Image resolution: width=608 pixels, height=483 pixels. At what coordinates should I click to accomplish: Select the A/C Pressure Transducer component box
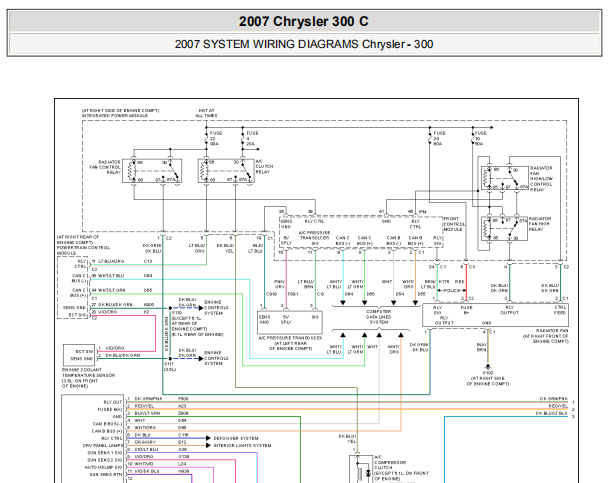tap(290, 323)
